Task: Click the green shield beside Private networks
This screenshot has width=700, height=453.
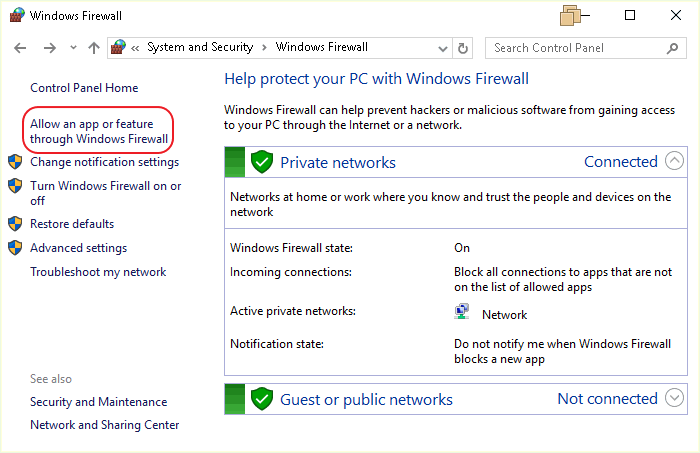Action: pyautogui.click(x=262, y=162)
